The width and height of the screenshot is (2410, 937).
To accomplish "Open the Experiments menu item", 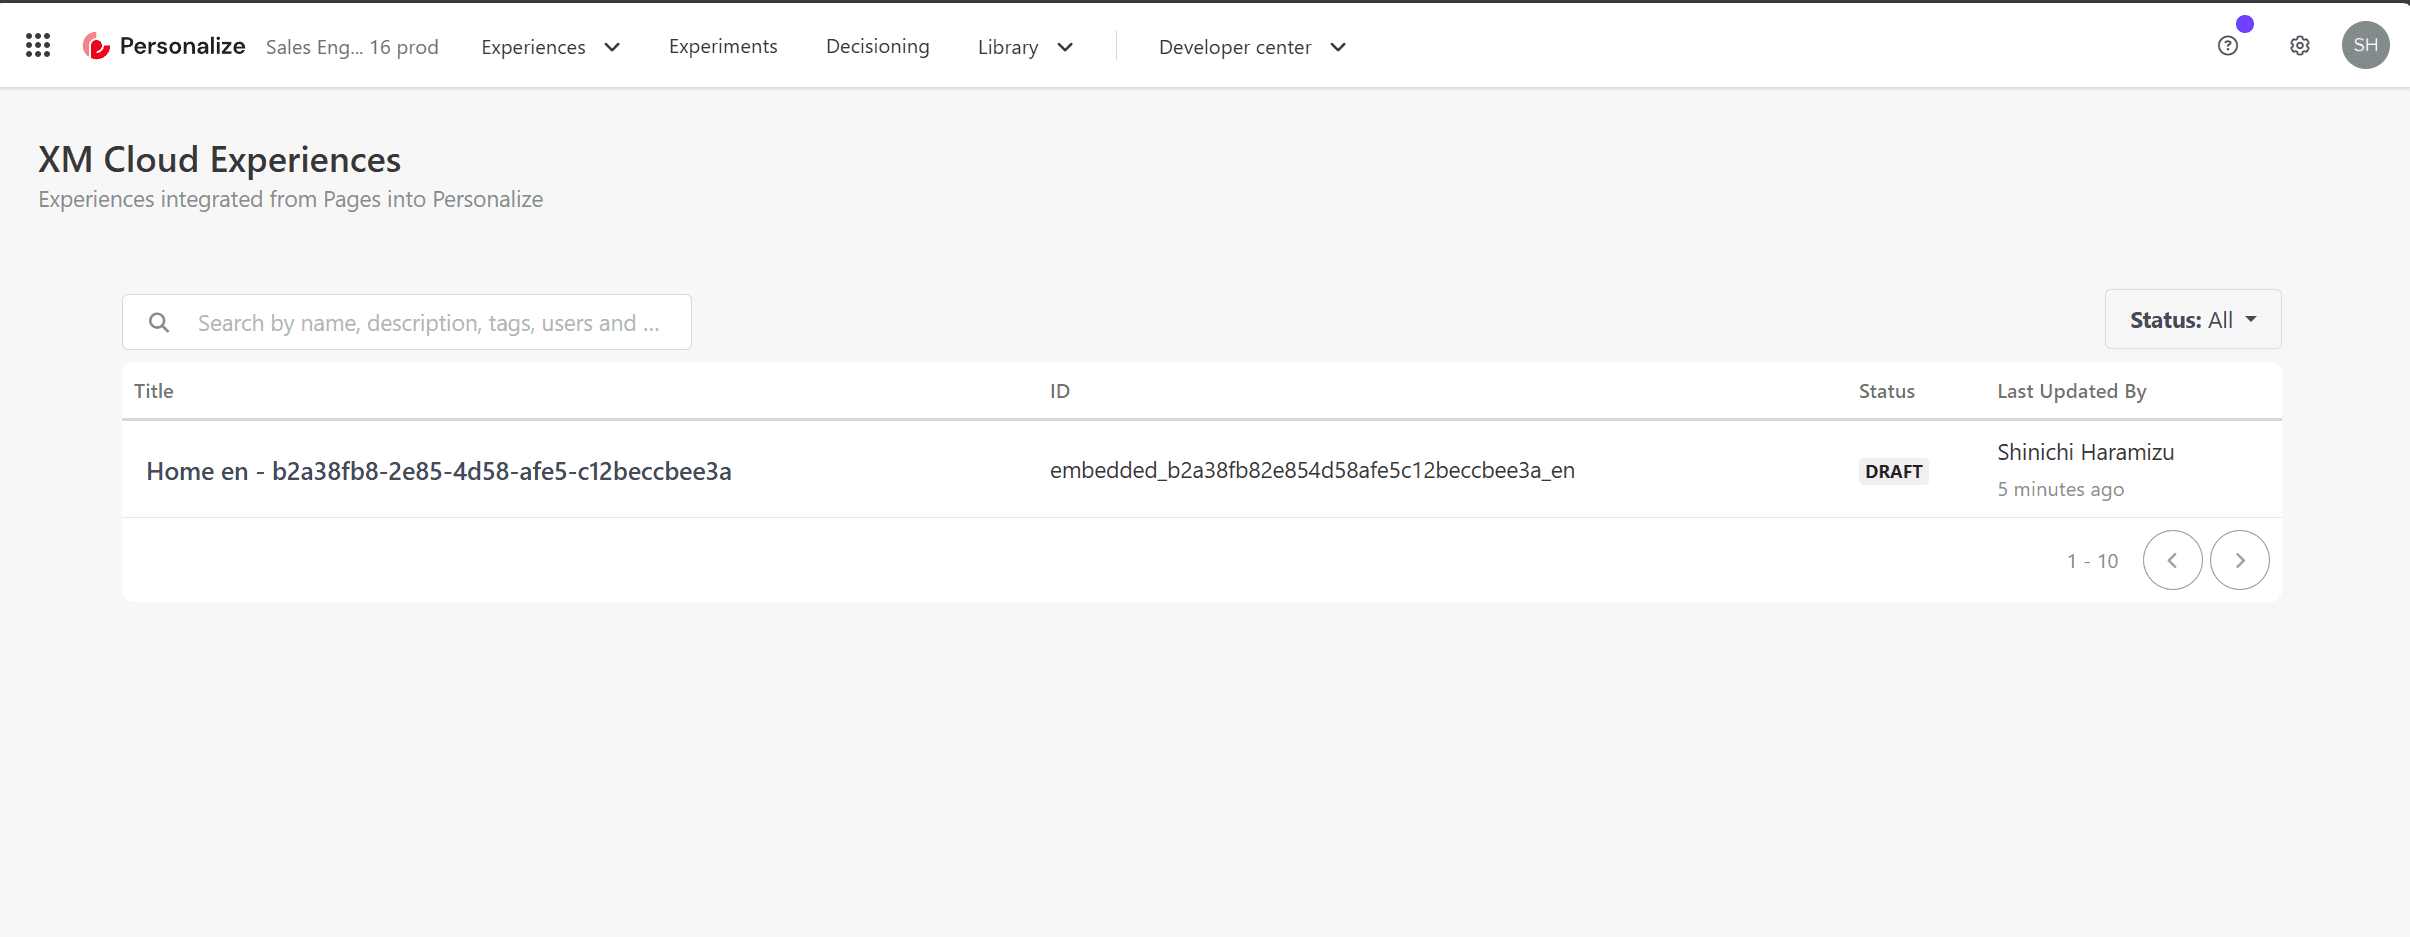I will (722, 47).
